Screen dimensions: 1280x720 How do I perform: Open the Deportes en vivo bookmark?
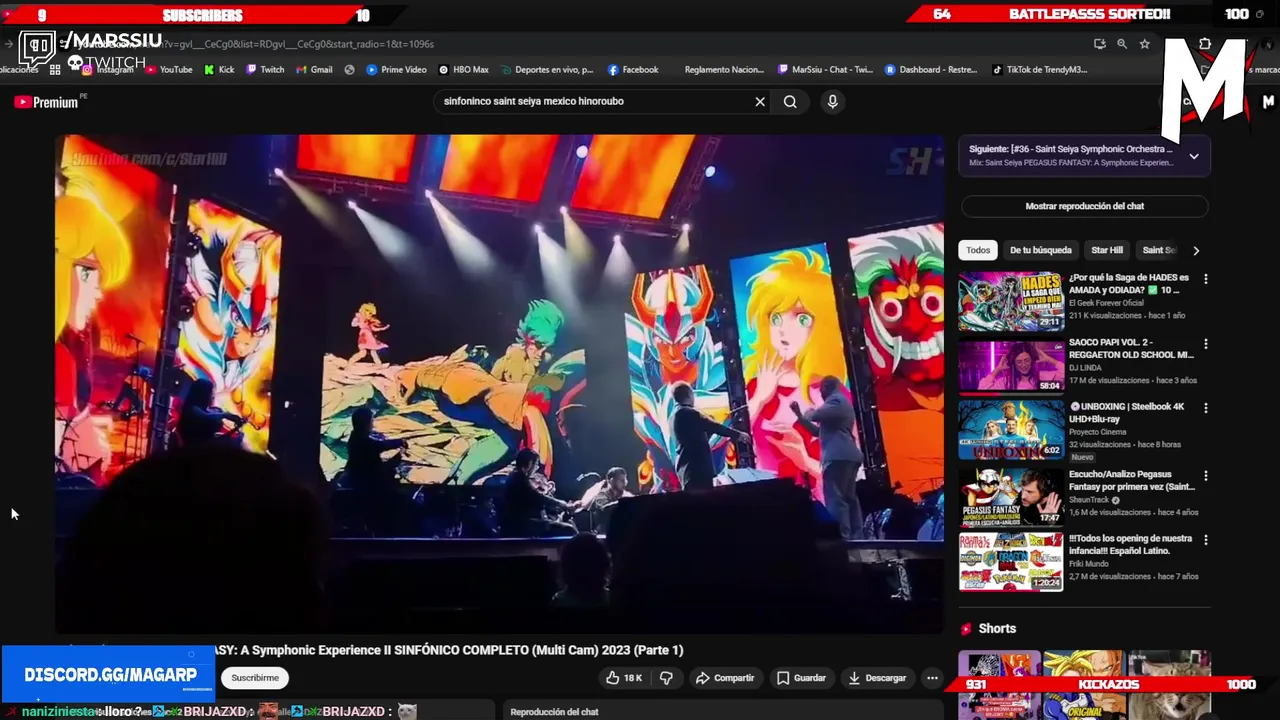[x=547, y=70]
